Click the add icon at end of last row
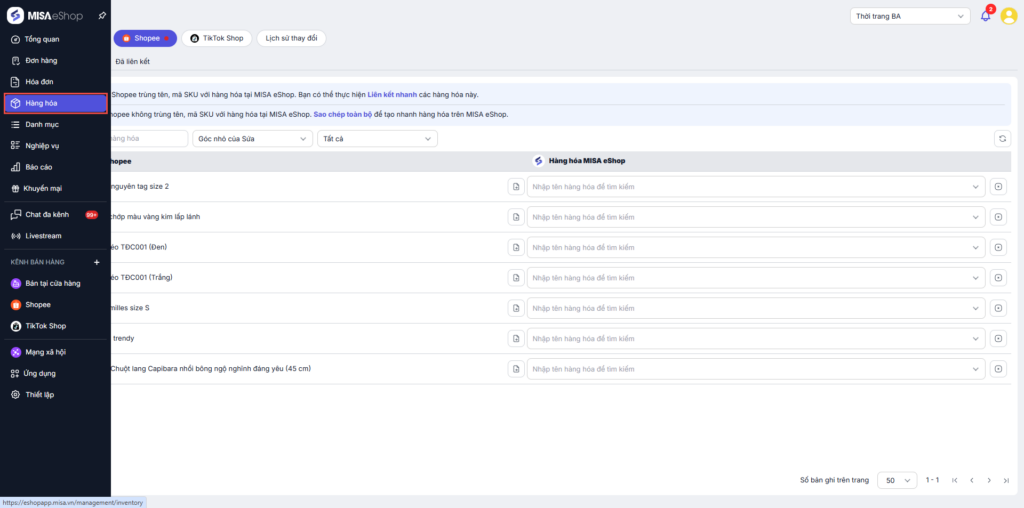Viewport: 1024px width, 508px height. click(998, 369)
